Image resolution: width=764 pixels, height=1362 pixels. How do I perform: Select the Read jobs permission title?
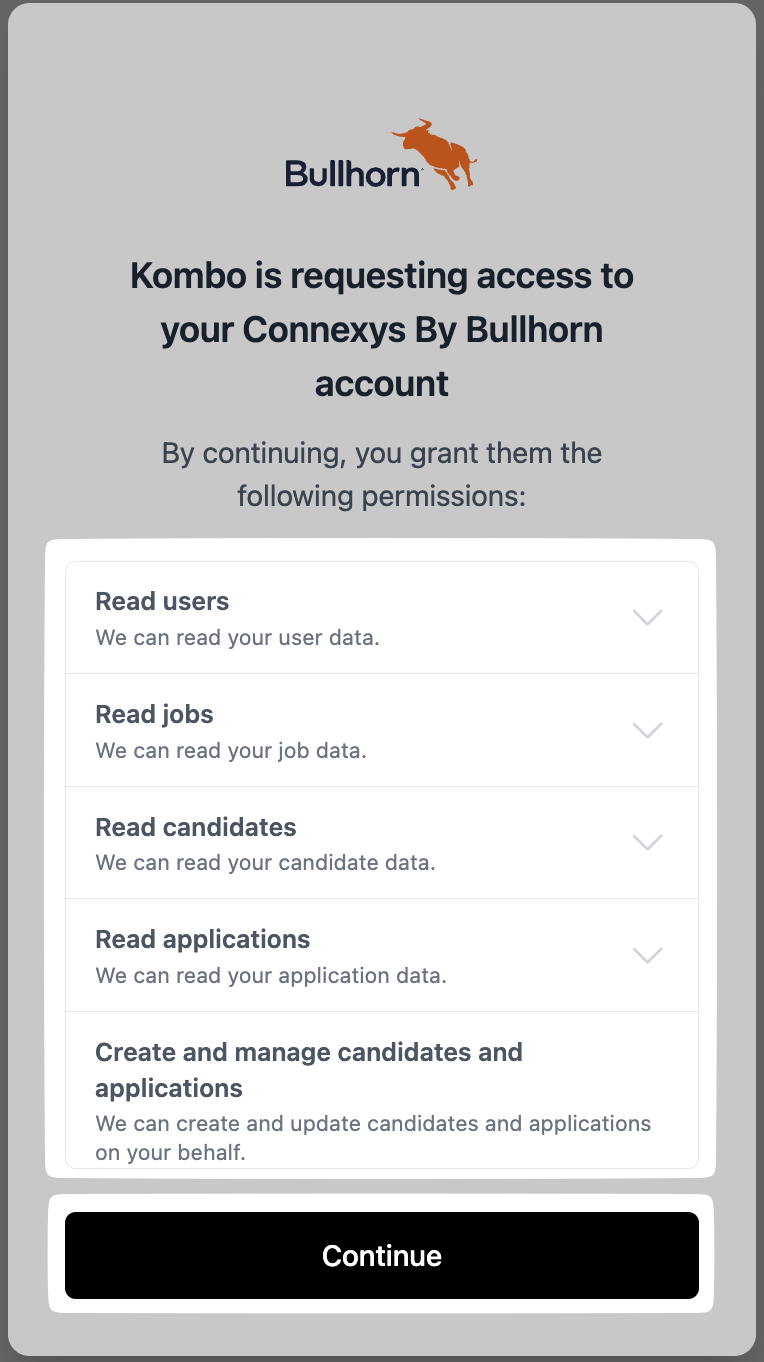tap(154, 714)
